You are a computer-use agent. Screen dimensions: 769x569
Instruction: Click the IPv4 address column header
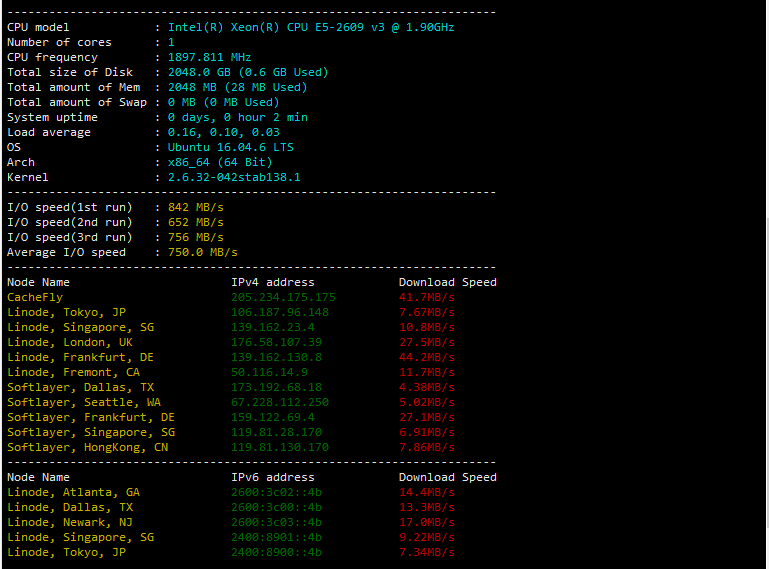coord(273,283)
